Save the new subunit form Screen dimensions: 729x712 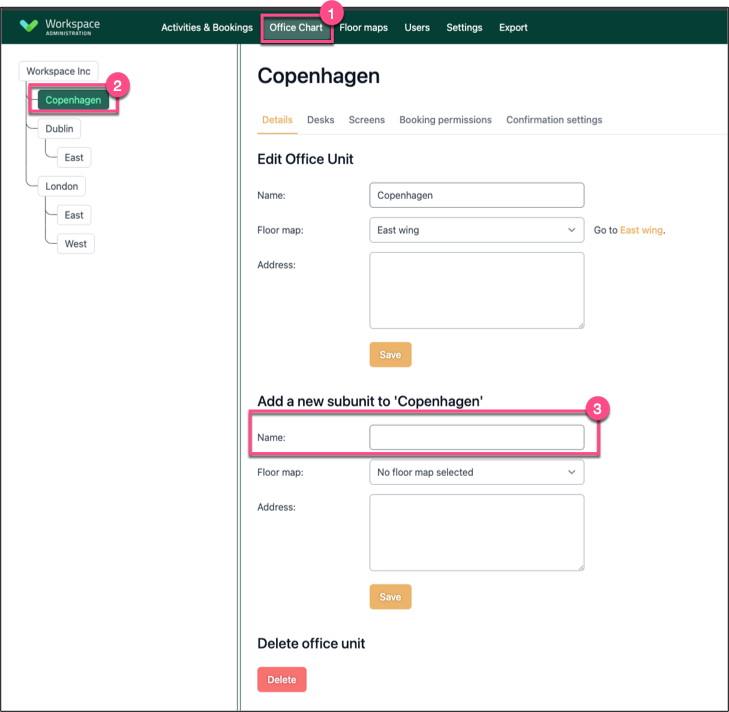[x=390, y=597]
